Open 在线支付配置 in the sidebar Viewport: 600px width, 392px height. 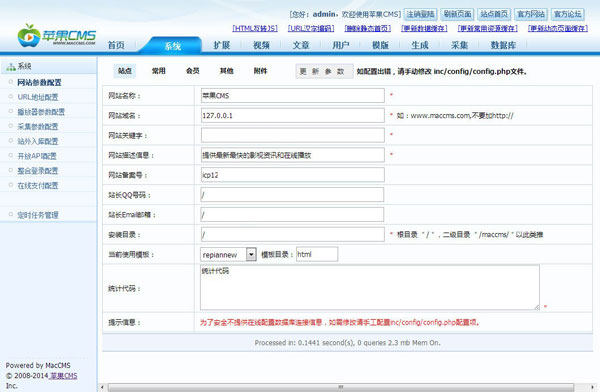[38, 186]
